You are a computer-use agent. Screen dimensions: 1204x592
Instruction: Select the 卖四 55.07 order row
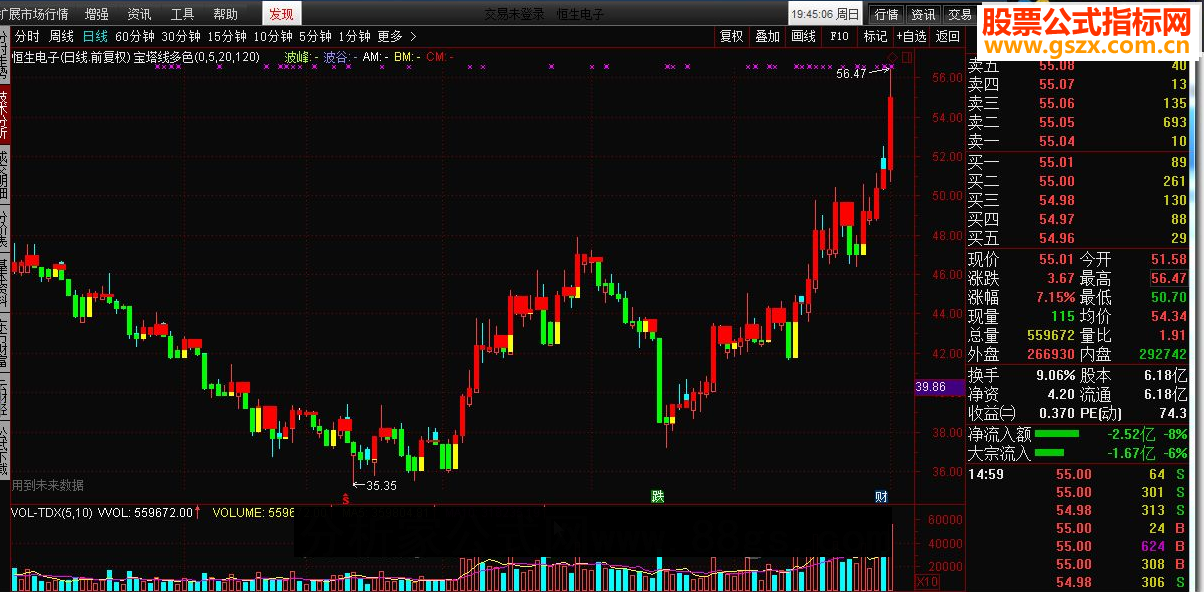tap(1078, 84)
